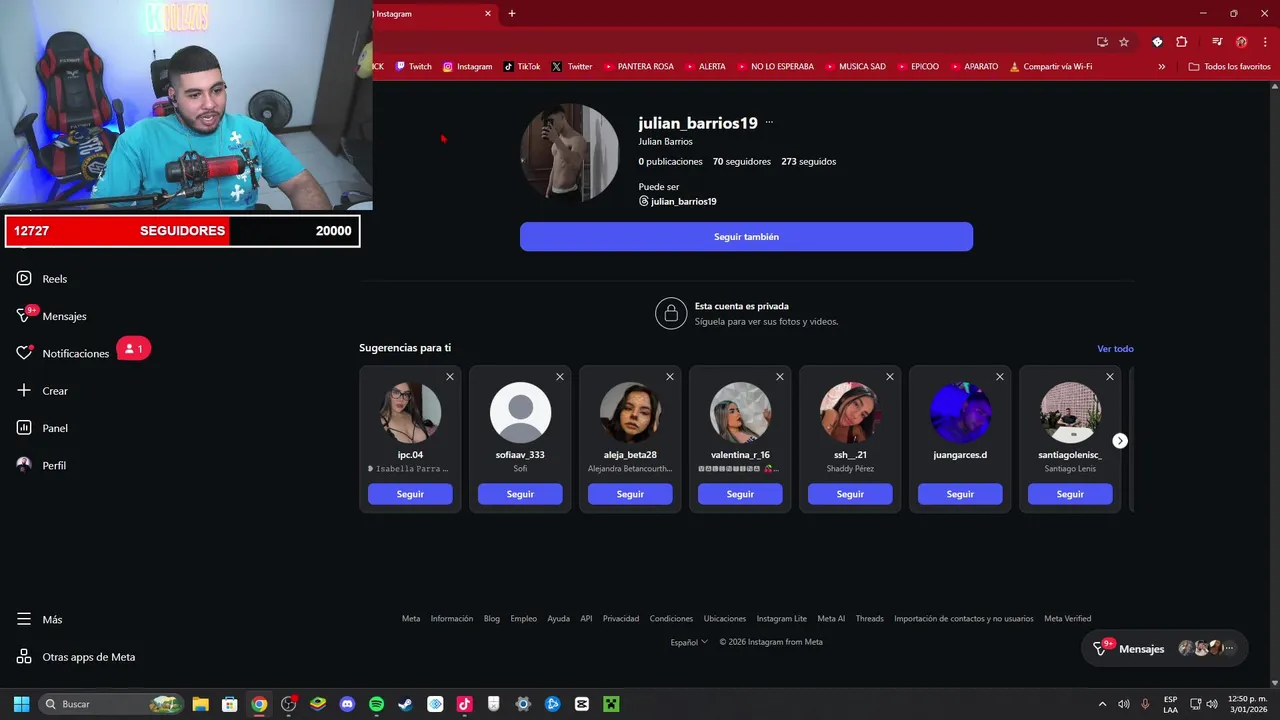
Task: Open a new browser tab
Action: pyautogui.click(x=512, y=14)
